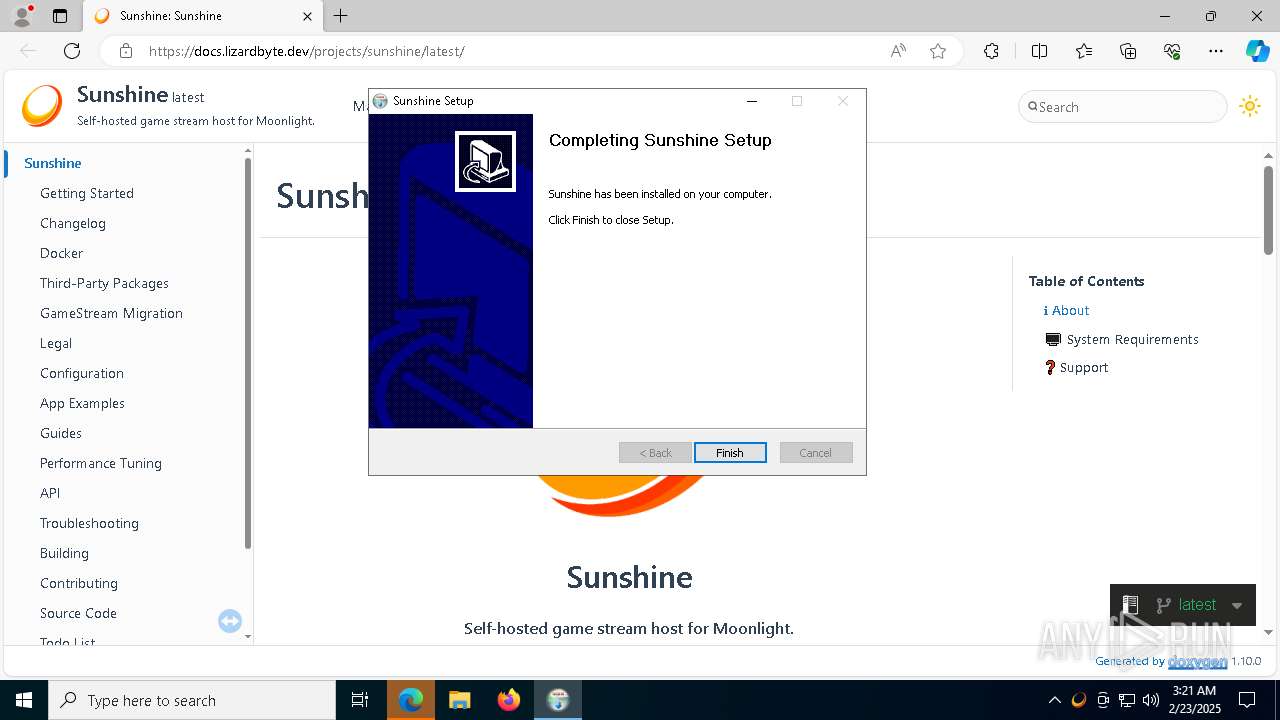This screenshot has width=1280, height=720.
Task: Click the docs book icon in version flyout
Action: [x=1130, y=604]
